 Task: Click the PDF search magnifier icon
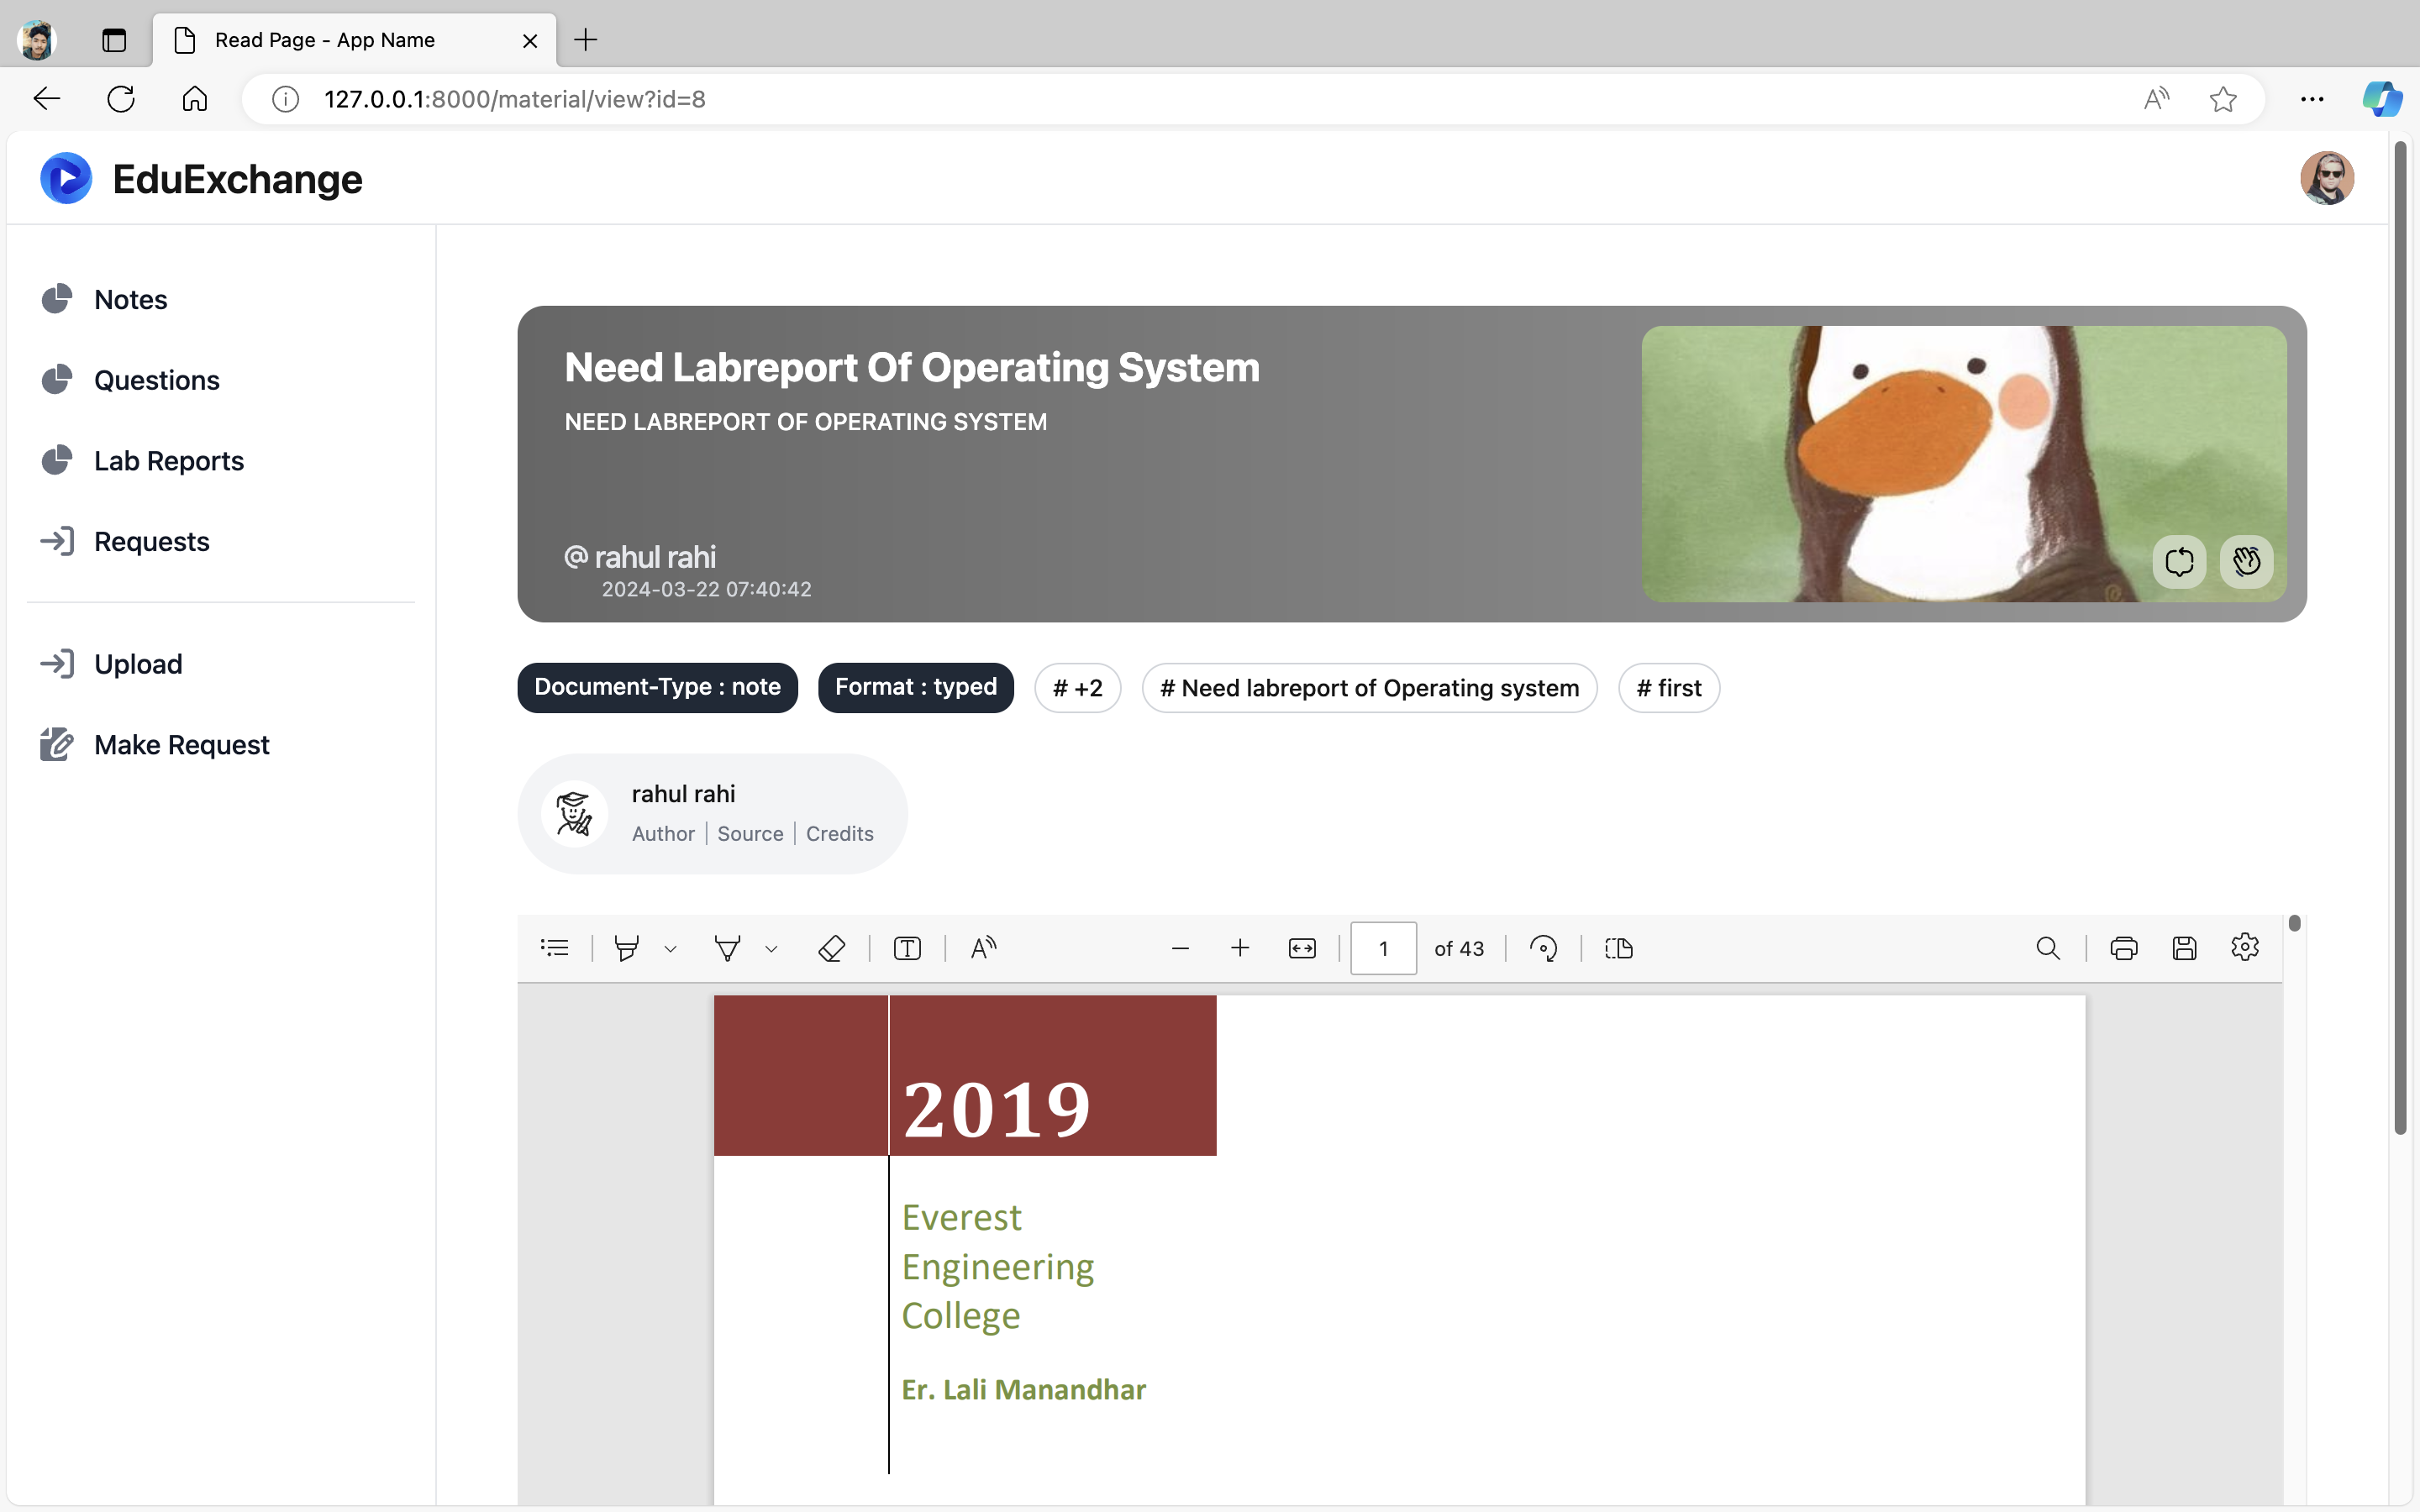point(2047,948)
